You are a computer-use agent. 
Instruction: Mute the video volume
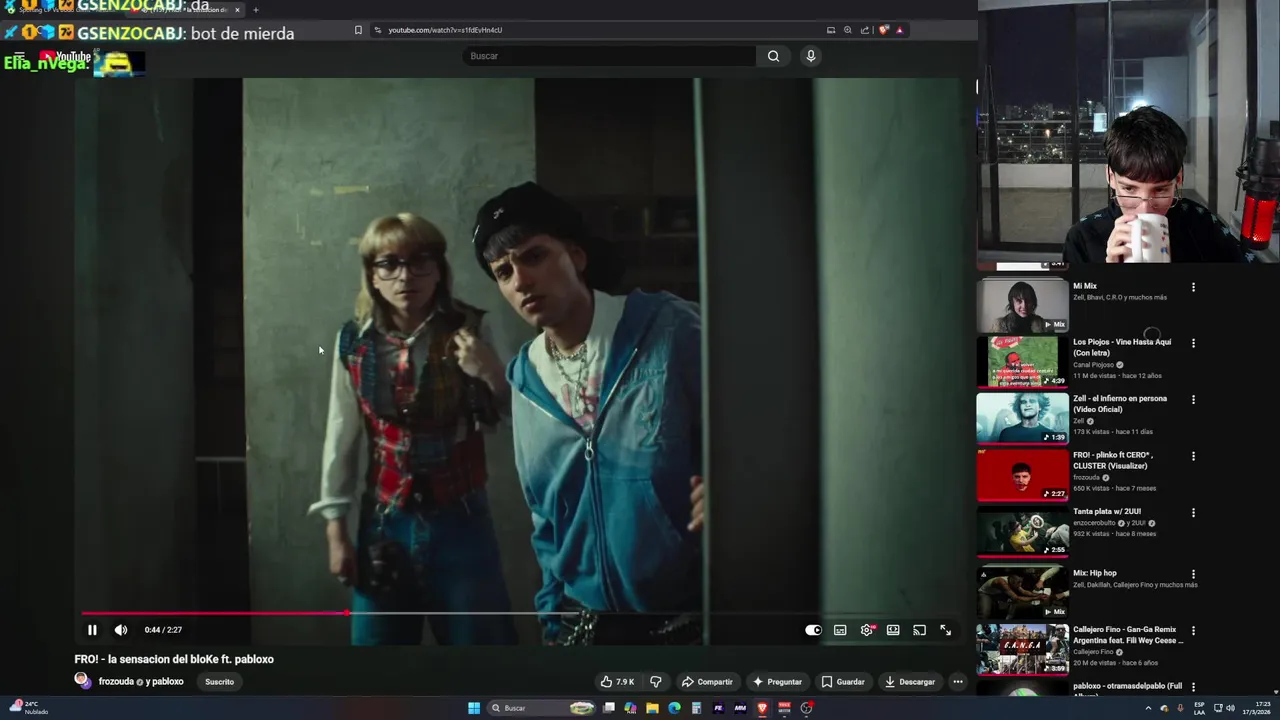click(121, 630)
